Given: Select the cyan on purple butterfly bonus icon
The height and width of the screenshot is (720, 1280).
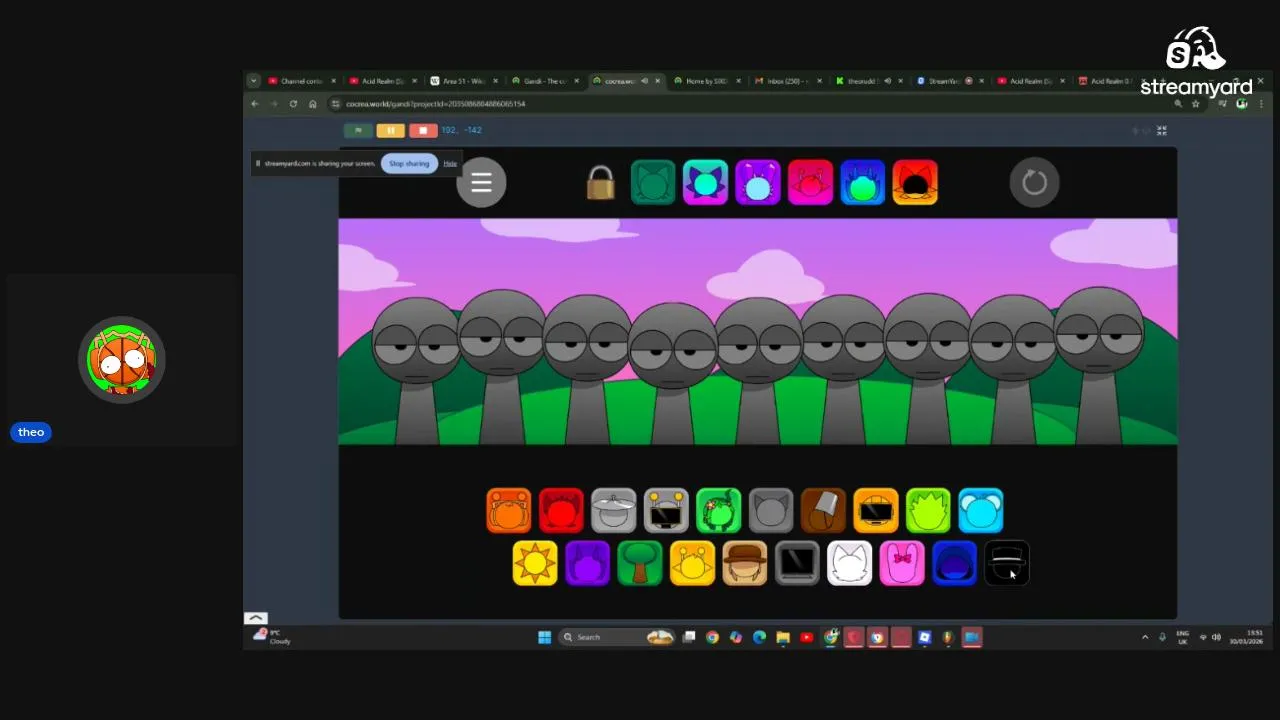Looking at the screenshot, I should coord(705,183).
